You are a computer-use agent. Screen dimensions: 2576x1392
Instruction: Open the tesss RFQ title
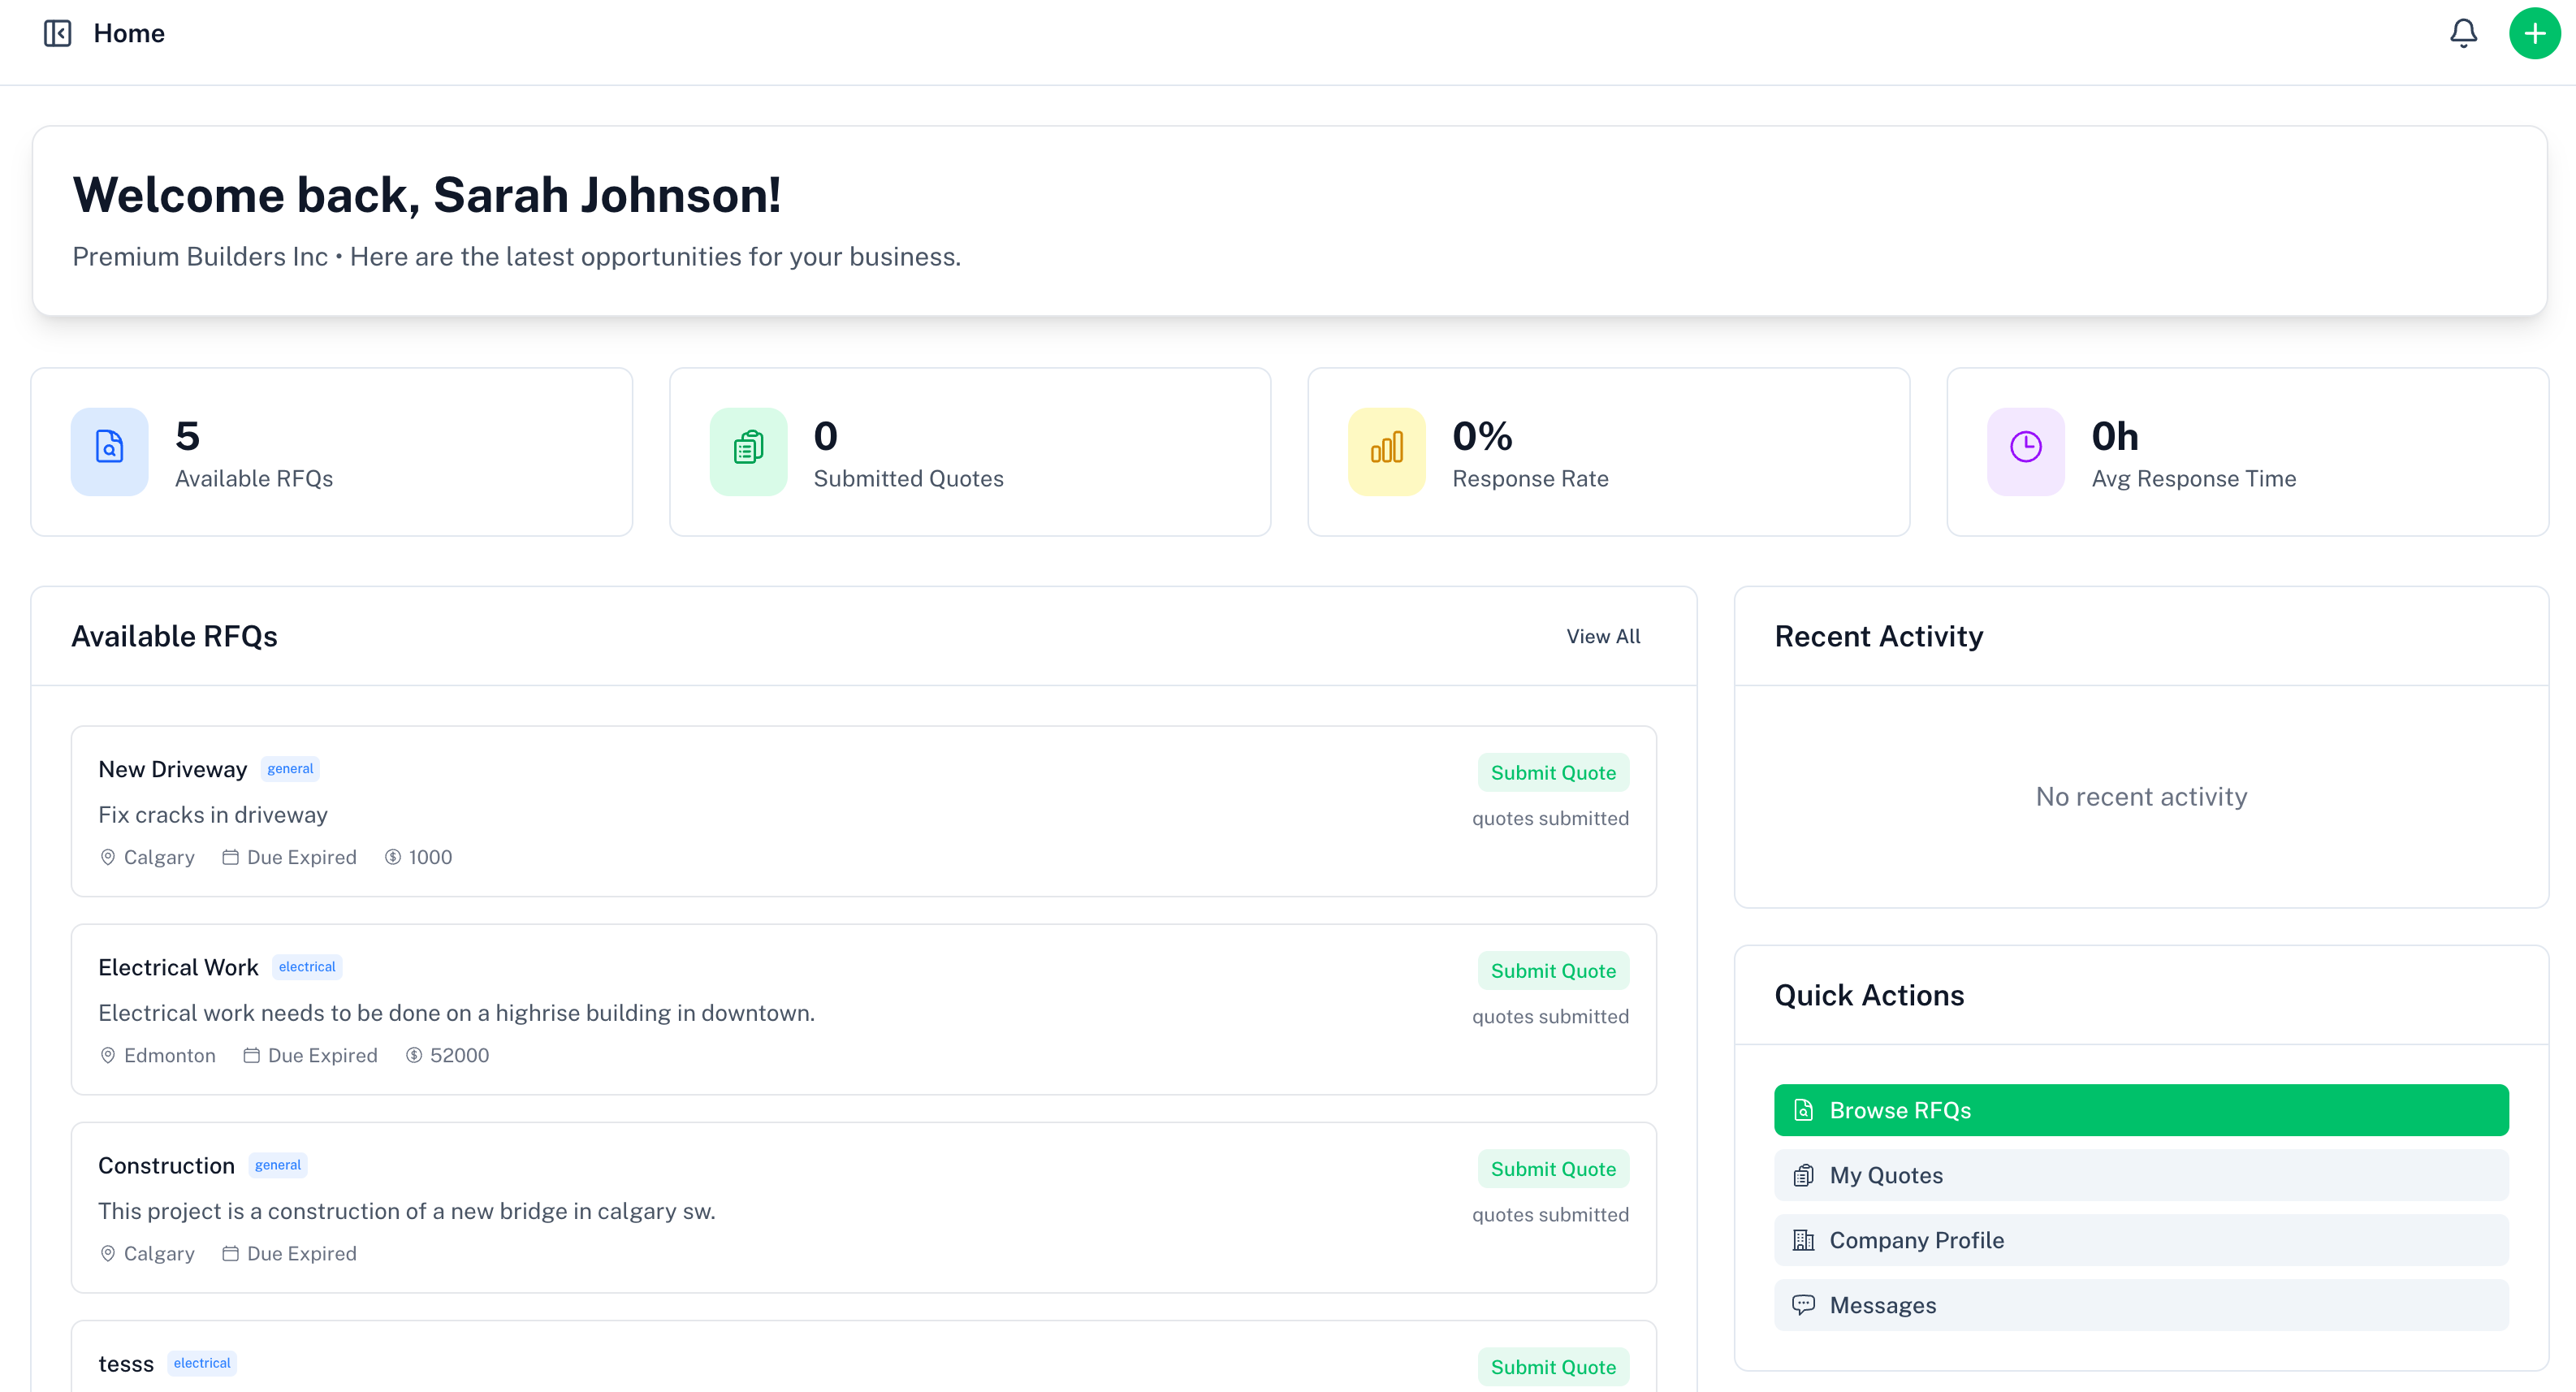(x=126, y=1363)
